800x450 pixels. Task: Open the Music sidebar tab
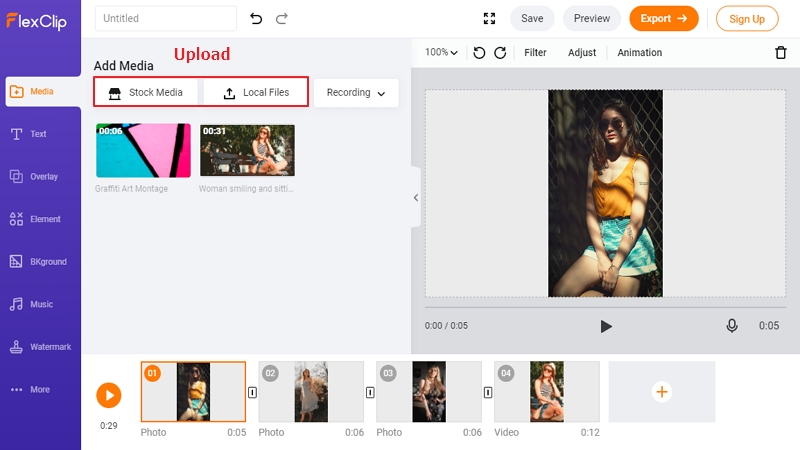40,305
